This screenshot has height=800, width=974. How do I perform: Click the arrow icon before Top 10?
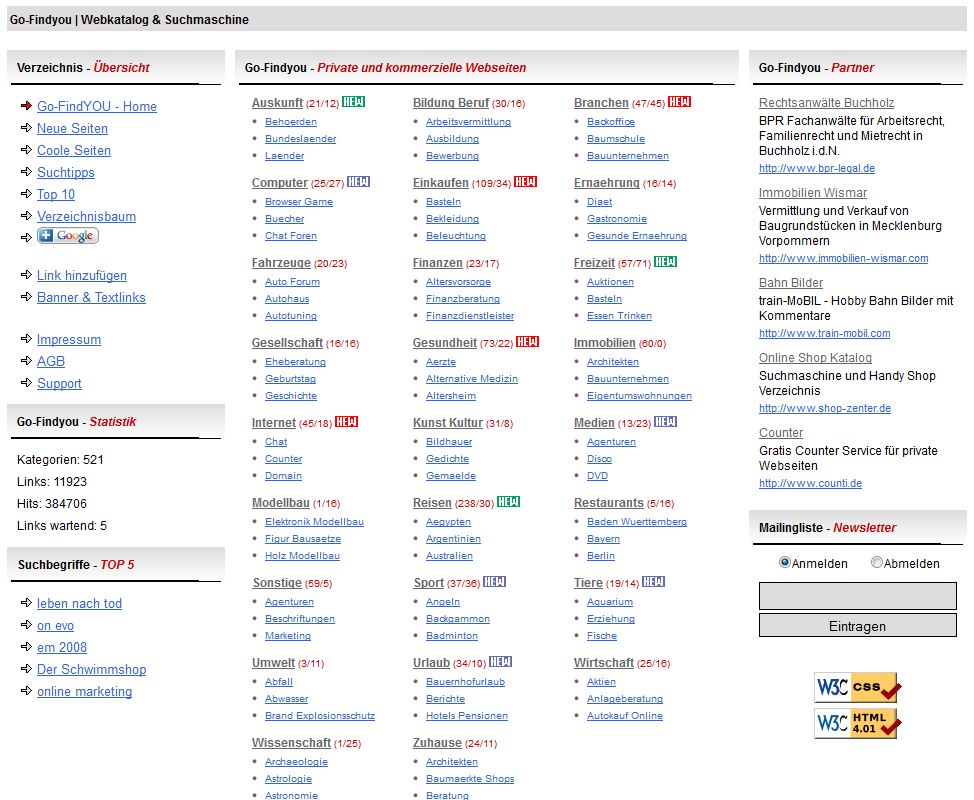[x=26, y=193]
